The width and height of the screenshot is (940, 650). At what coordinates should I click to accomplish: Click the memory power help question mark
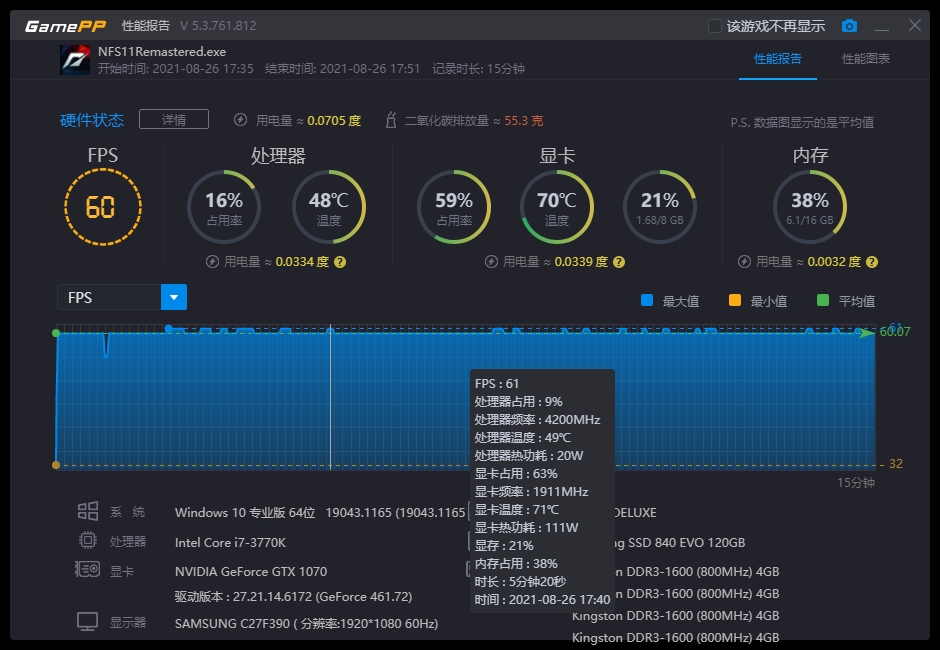[872, 262]
